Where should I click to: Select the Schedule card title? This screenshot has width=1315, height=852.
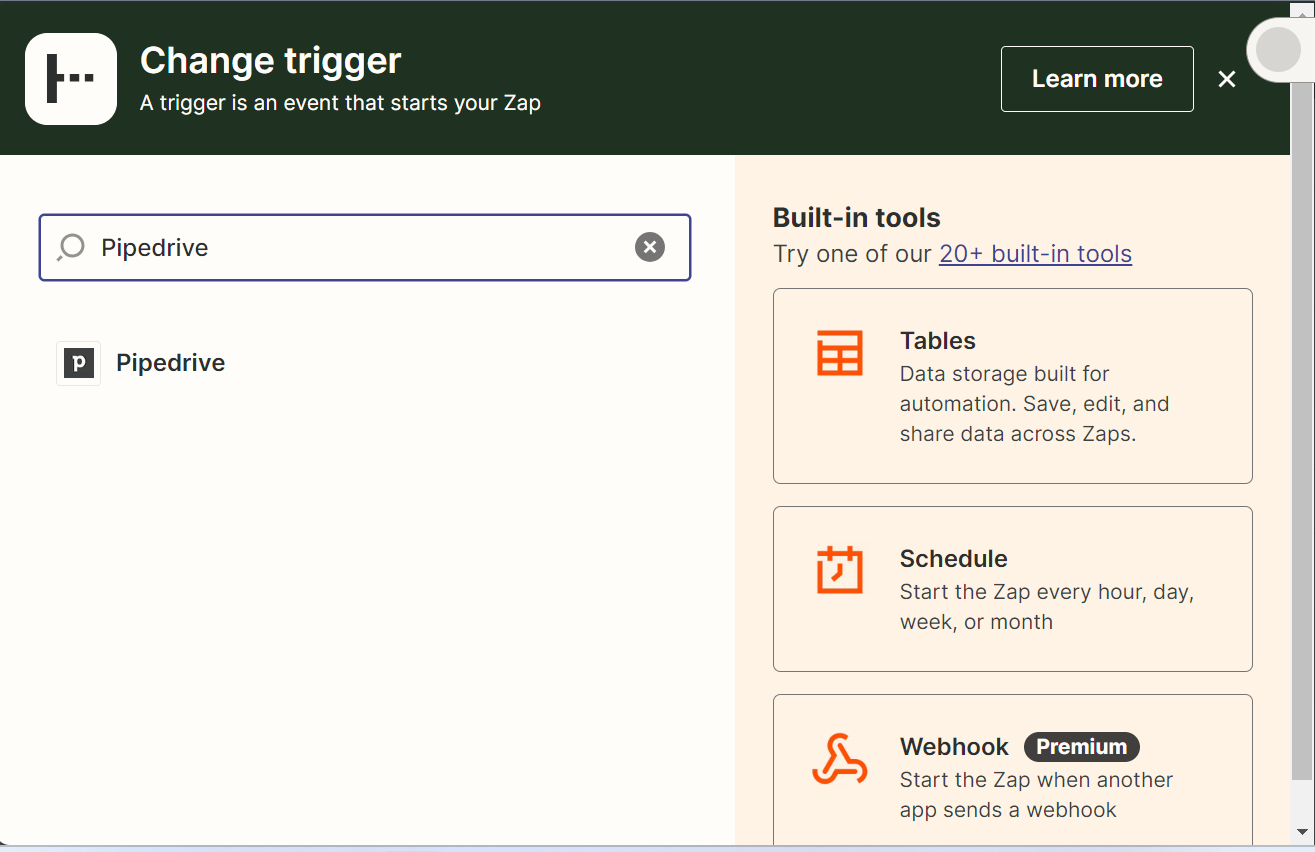(953, 559)
